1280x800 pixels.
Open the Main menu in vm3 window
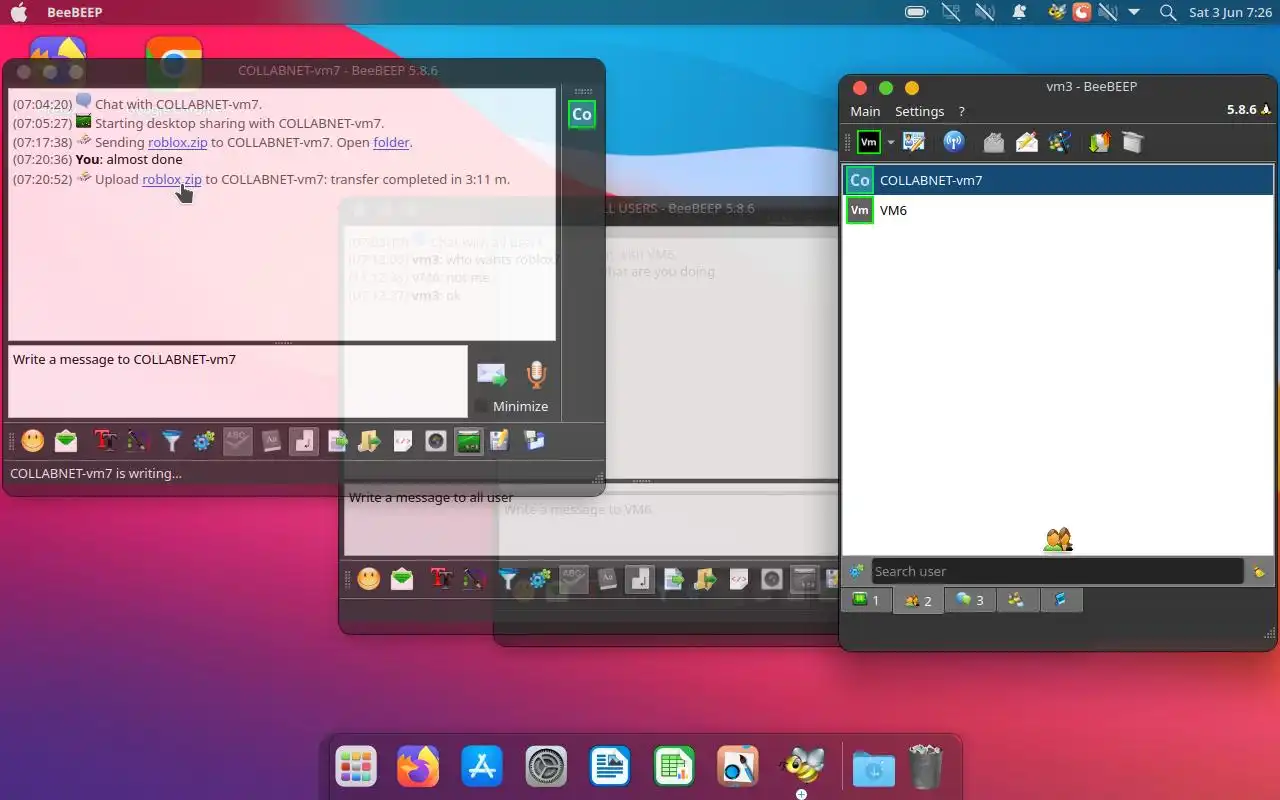tap(865, 111)
